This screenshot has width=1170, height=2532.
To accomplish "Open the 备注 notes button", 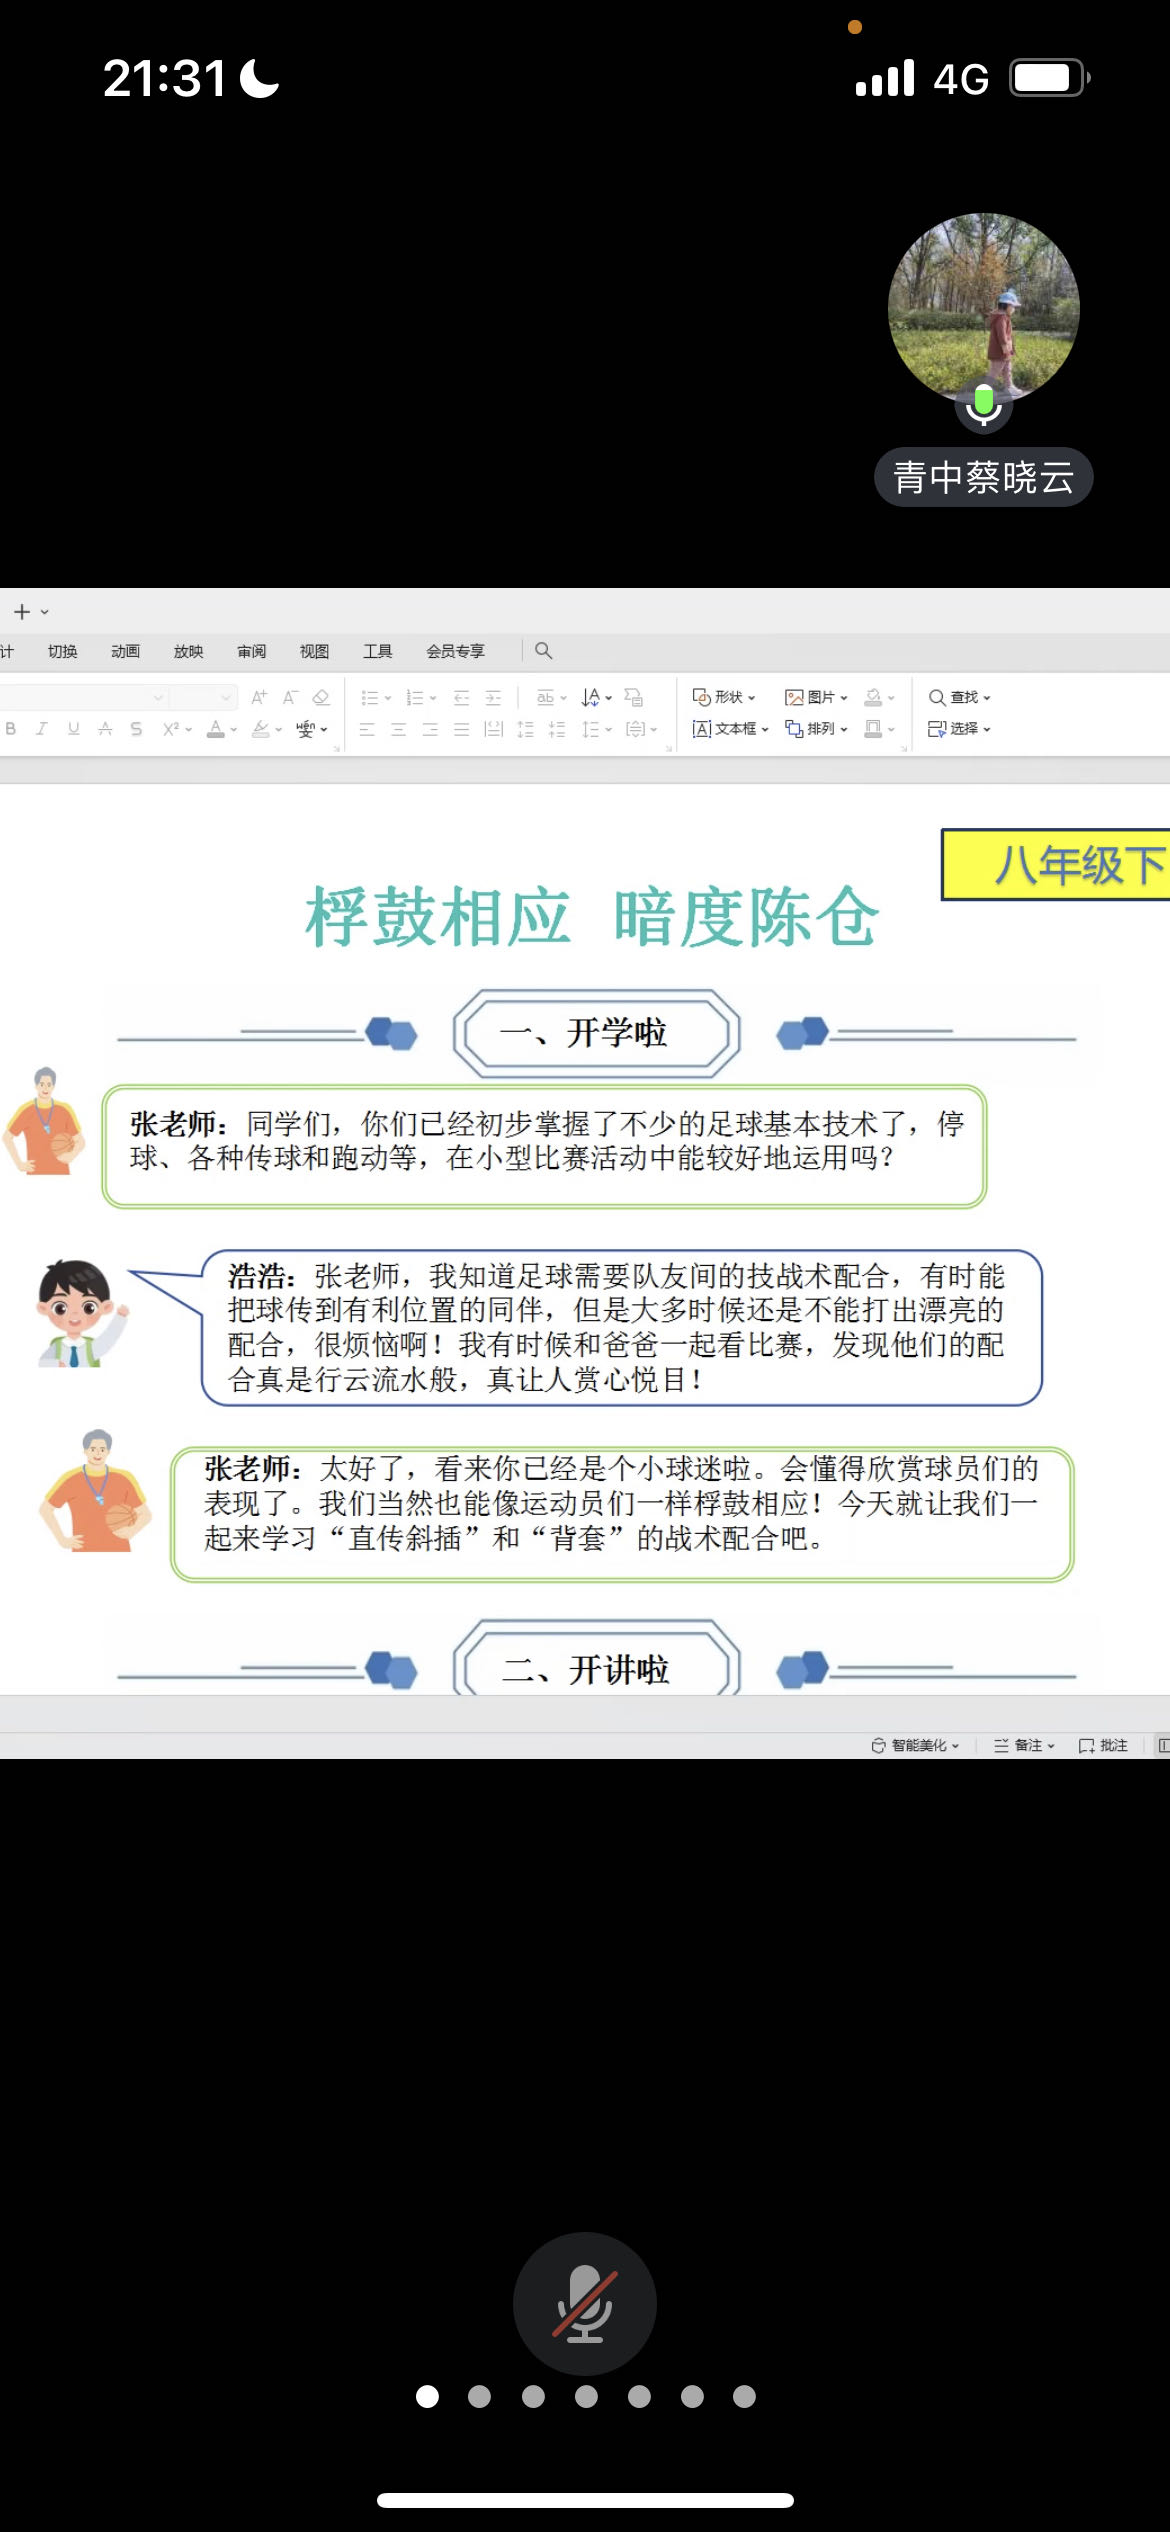I will (1024, 1745).
